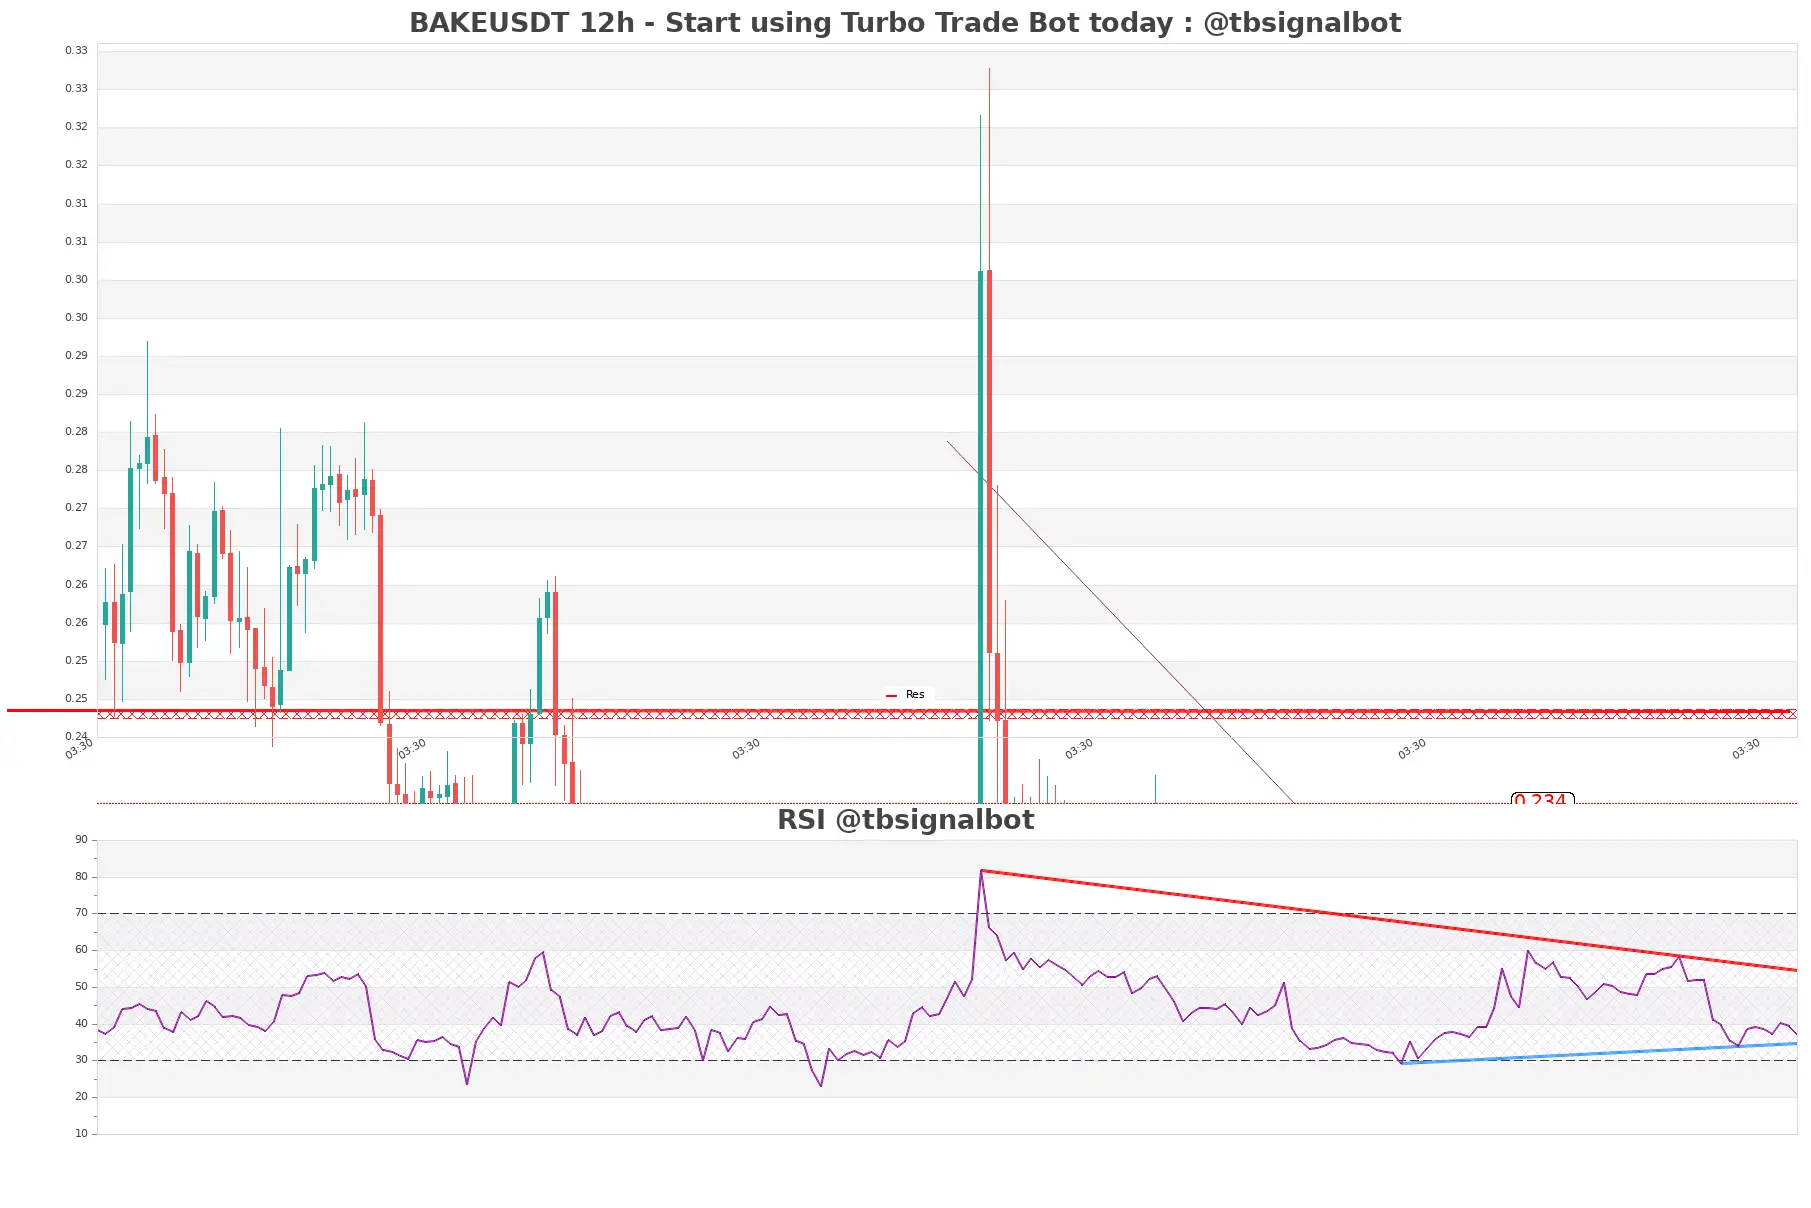Click the RSI axis value 60
The image size is (1811, 1208).
click(x=81, y=950)
